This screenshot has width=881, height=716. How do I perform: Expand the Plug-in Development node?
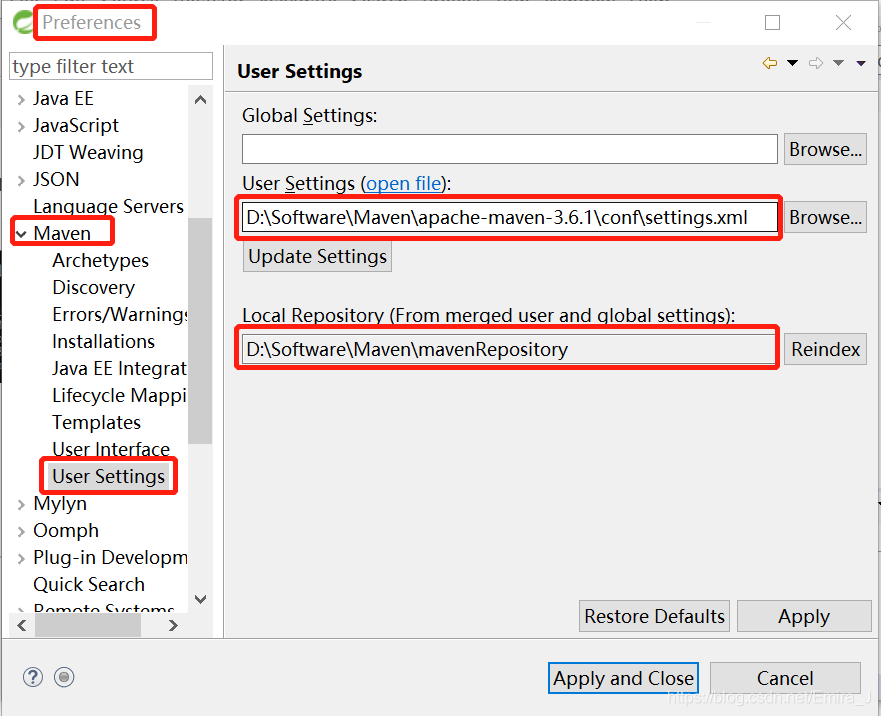click(x=21, y=559)
